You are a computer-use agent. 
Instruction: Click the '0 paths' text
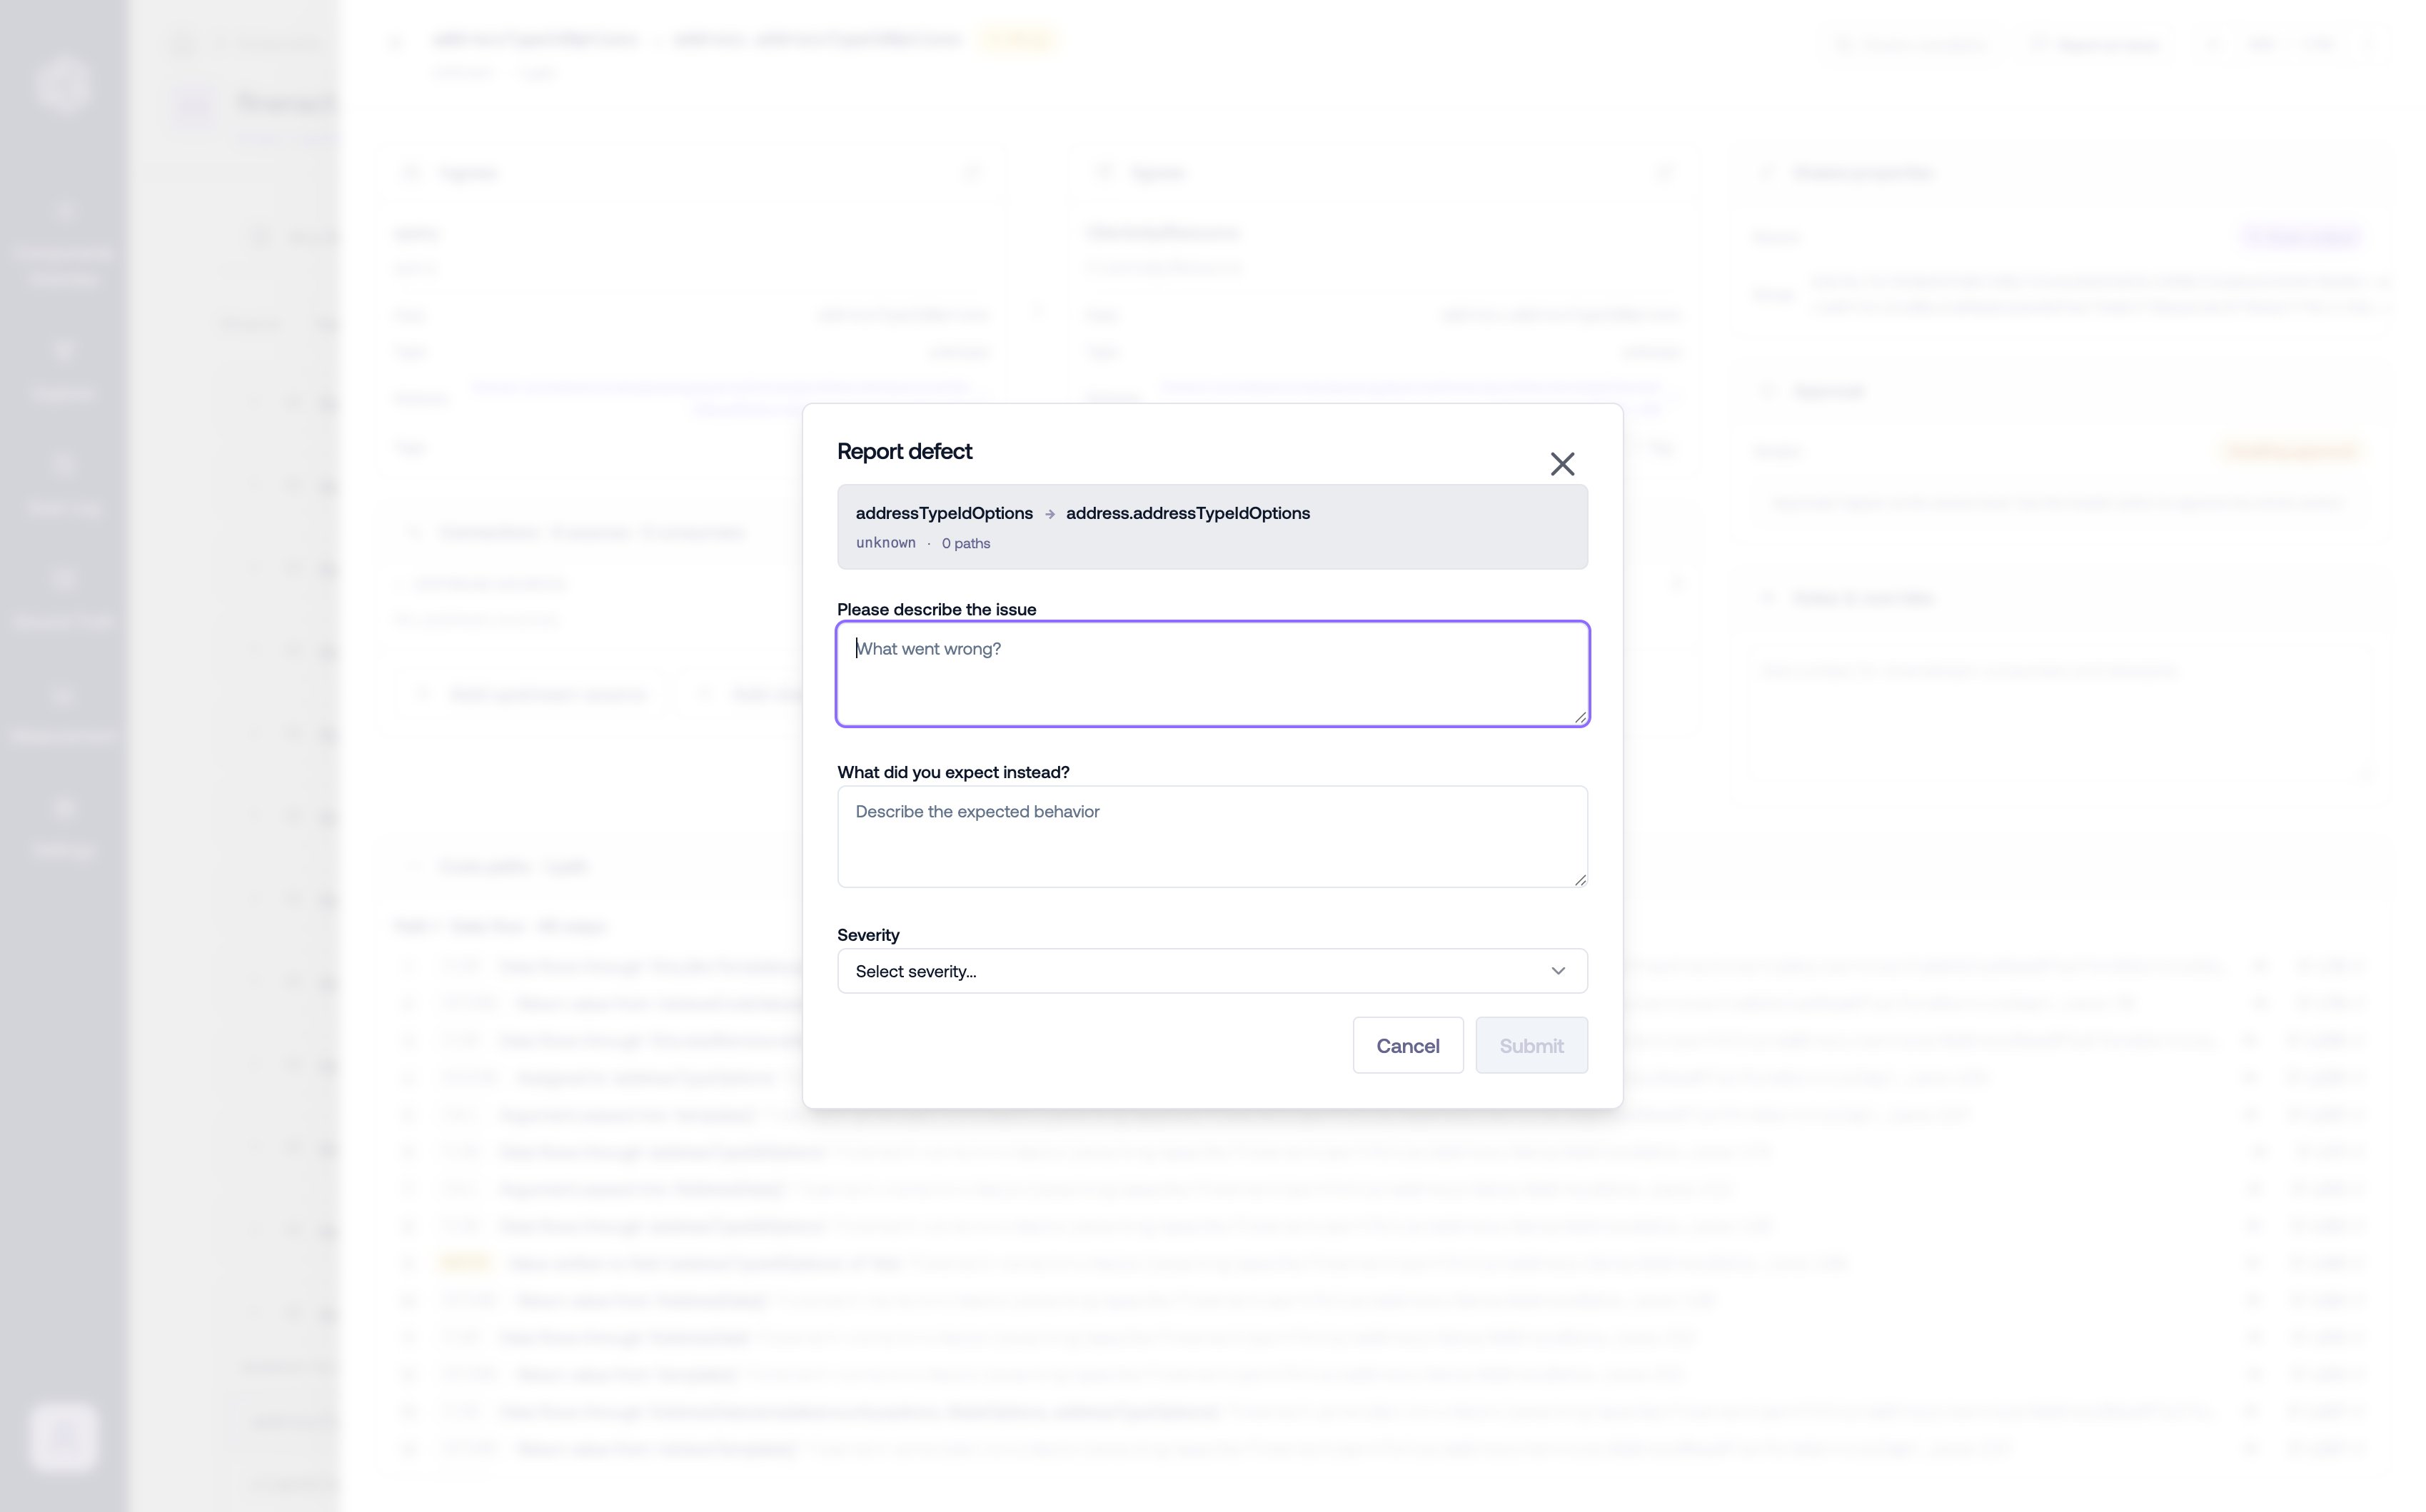tap(965, 543)
